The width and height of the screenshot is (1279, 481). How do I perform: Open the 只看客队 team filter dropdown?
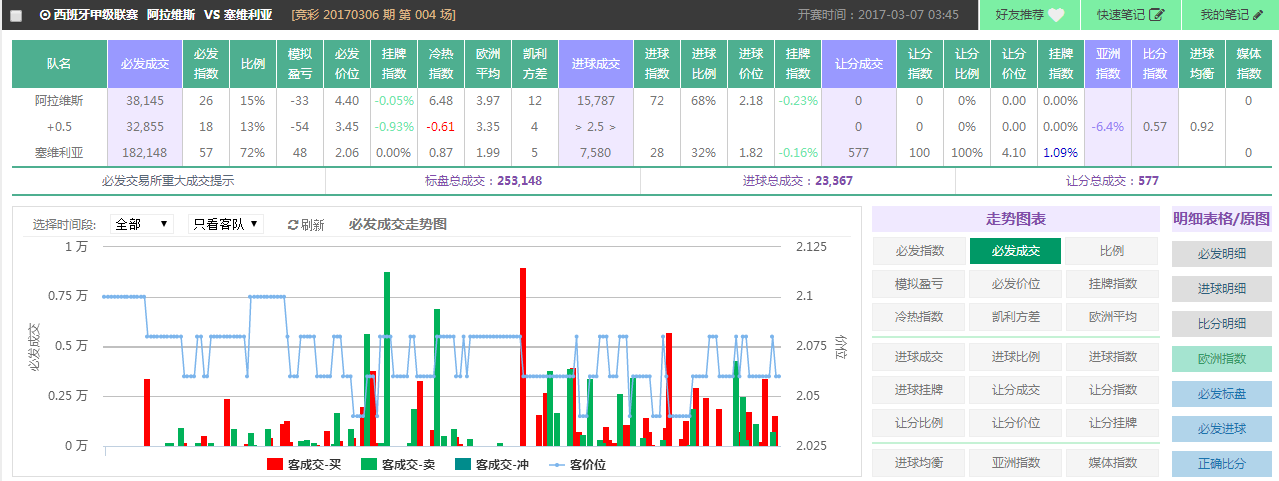(225, 224)
